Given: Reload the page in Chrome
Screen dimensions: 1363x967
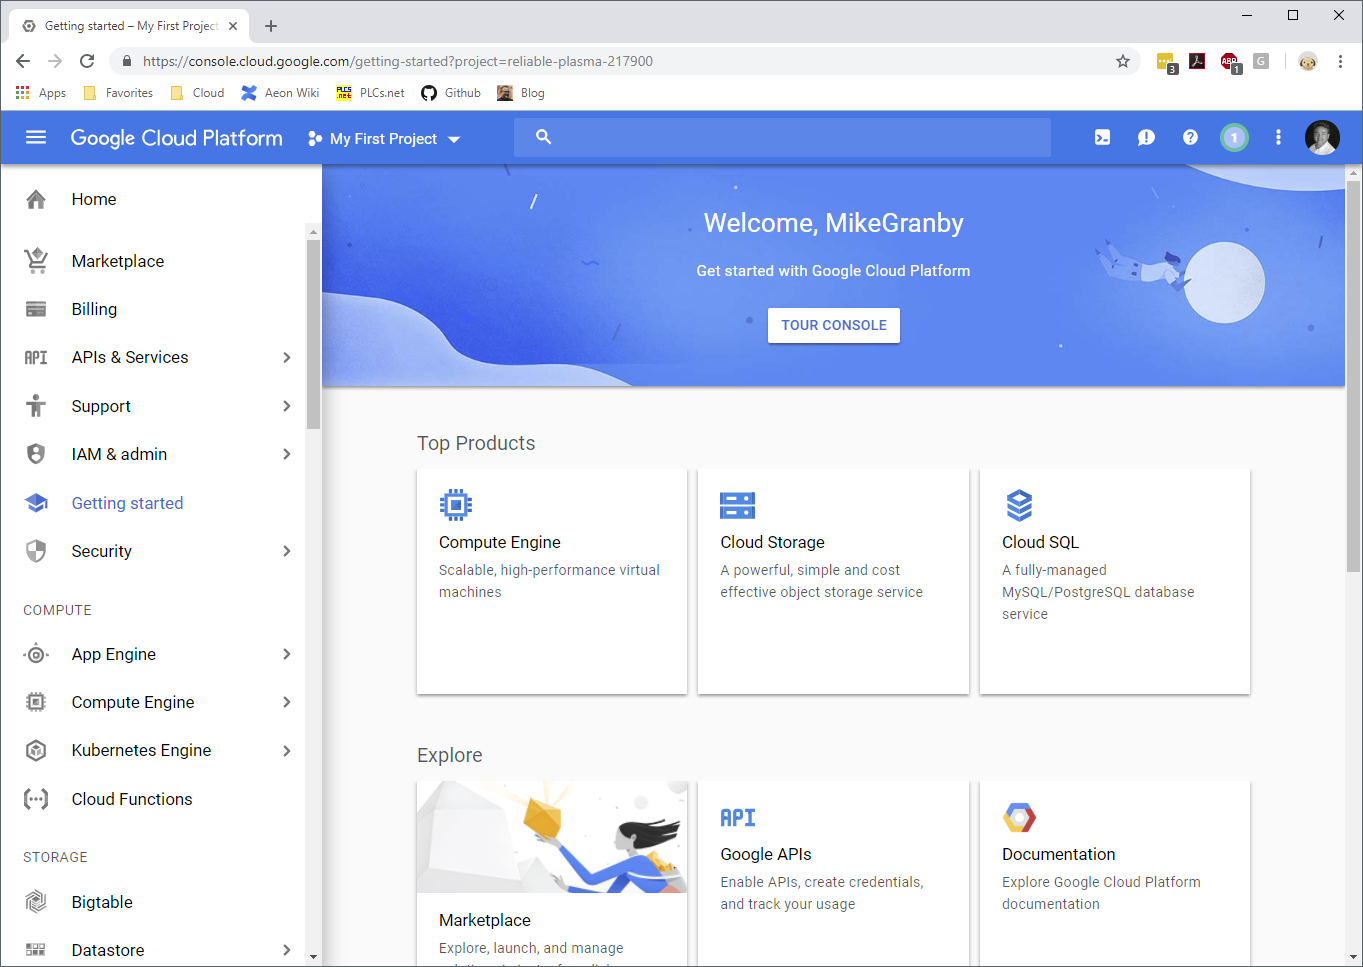Looking at the screenshot, I should (x=87, y=61).
